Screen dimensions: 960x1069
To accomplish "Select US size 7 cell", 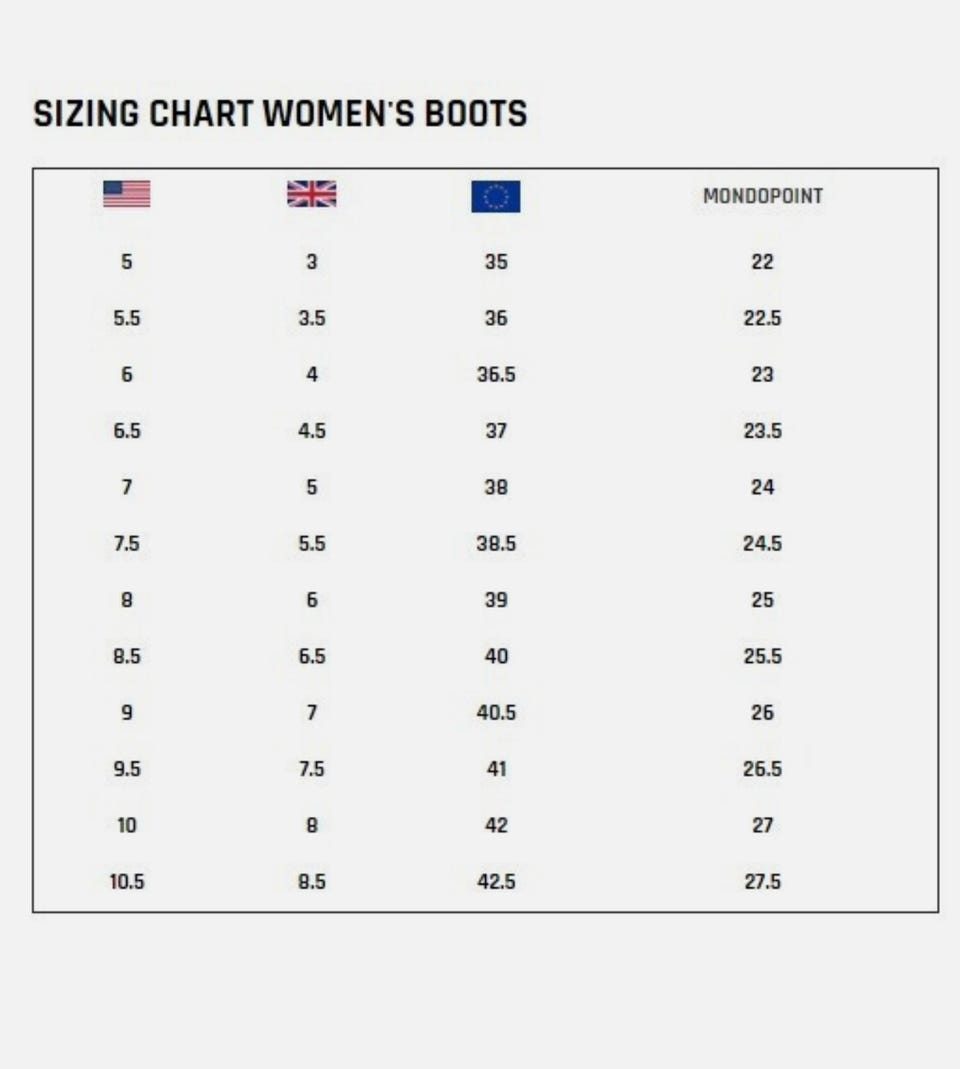I will click(127, 487).
